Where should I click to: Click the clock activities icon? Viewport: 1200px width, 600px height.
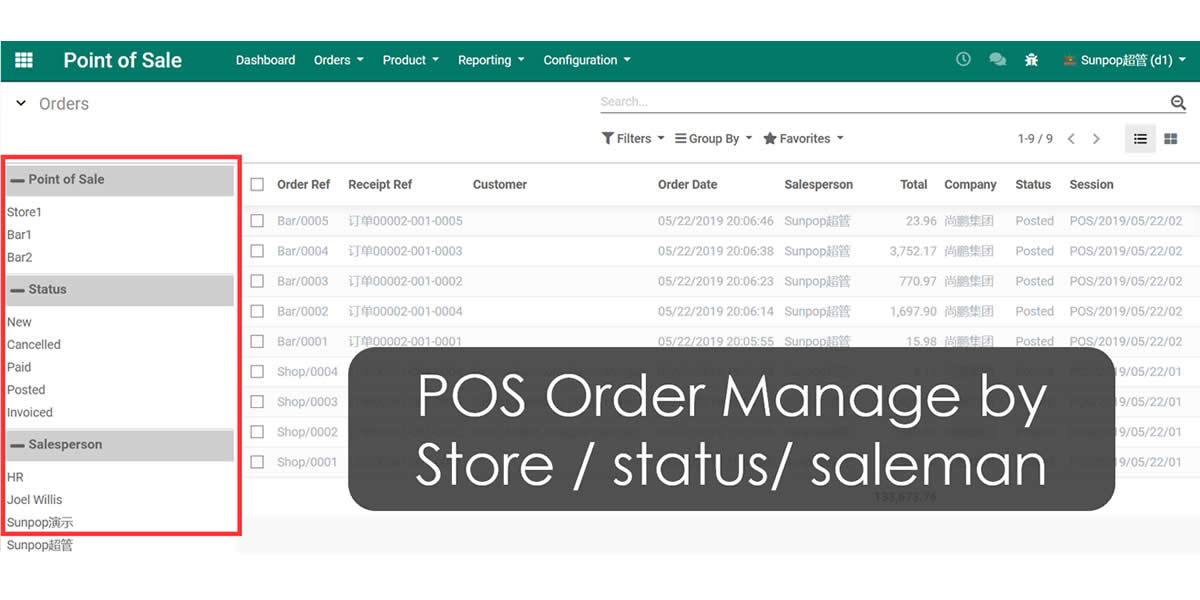pos(963,60)
